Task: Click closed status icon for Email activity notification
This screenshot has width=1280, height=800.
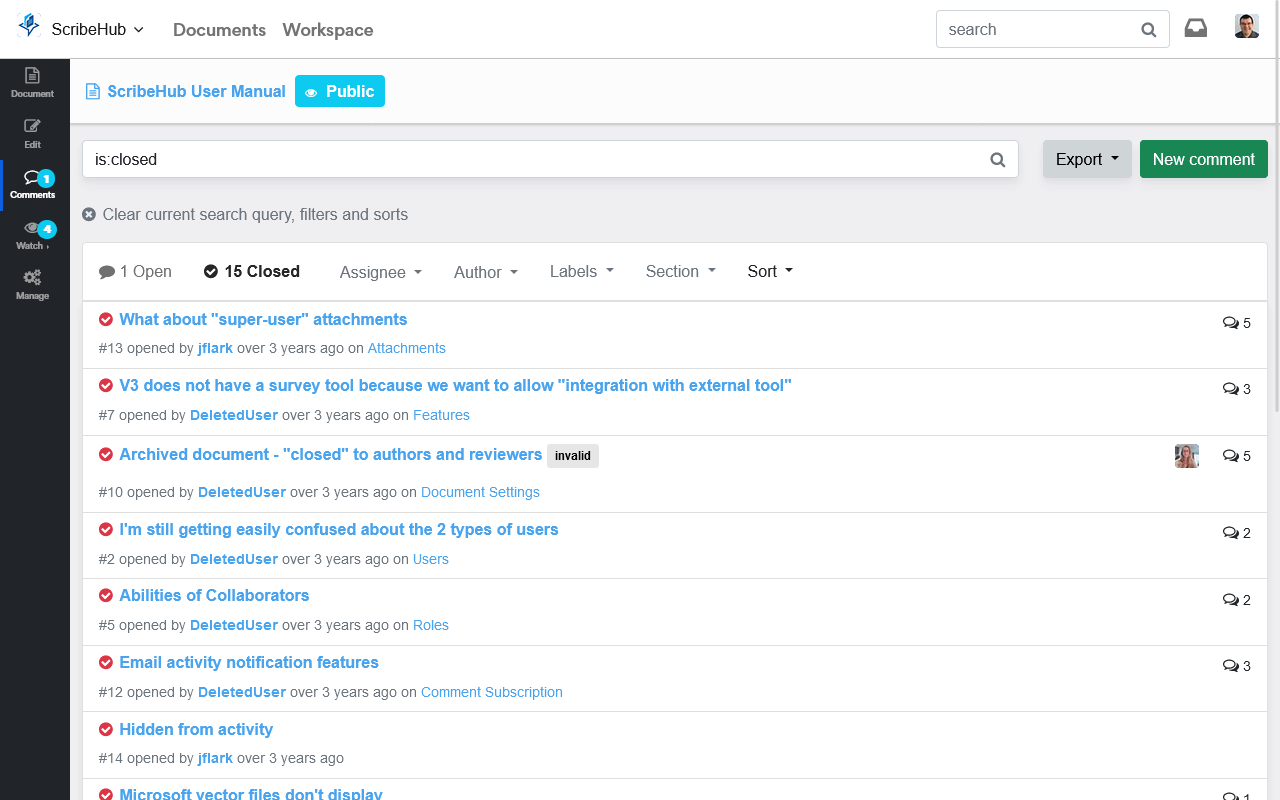Action: click(x=106, y=662)
